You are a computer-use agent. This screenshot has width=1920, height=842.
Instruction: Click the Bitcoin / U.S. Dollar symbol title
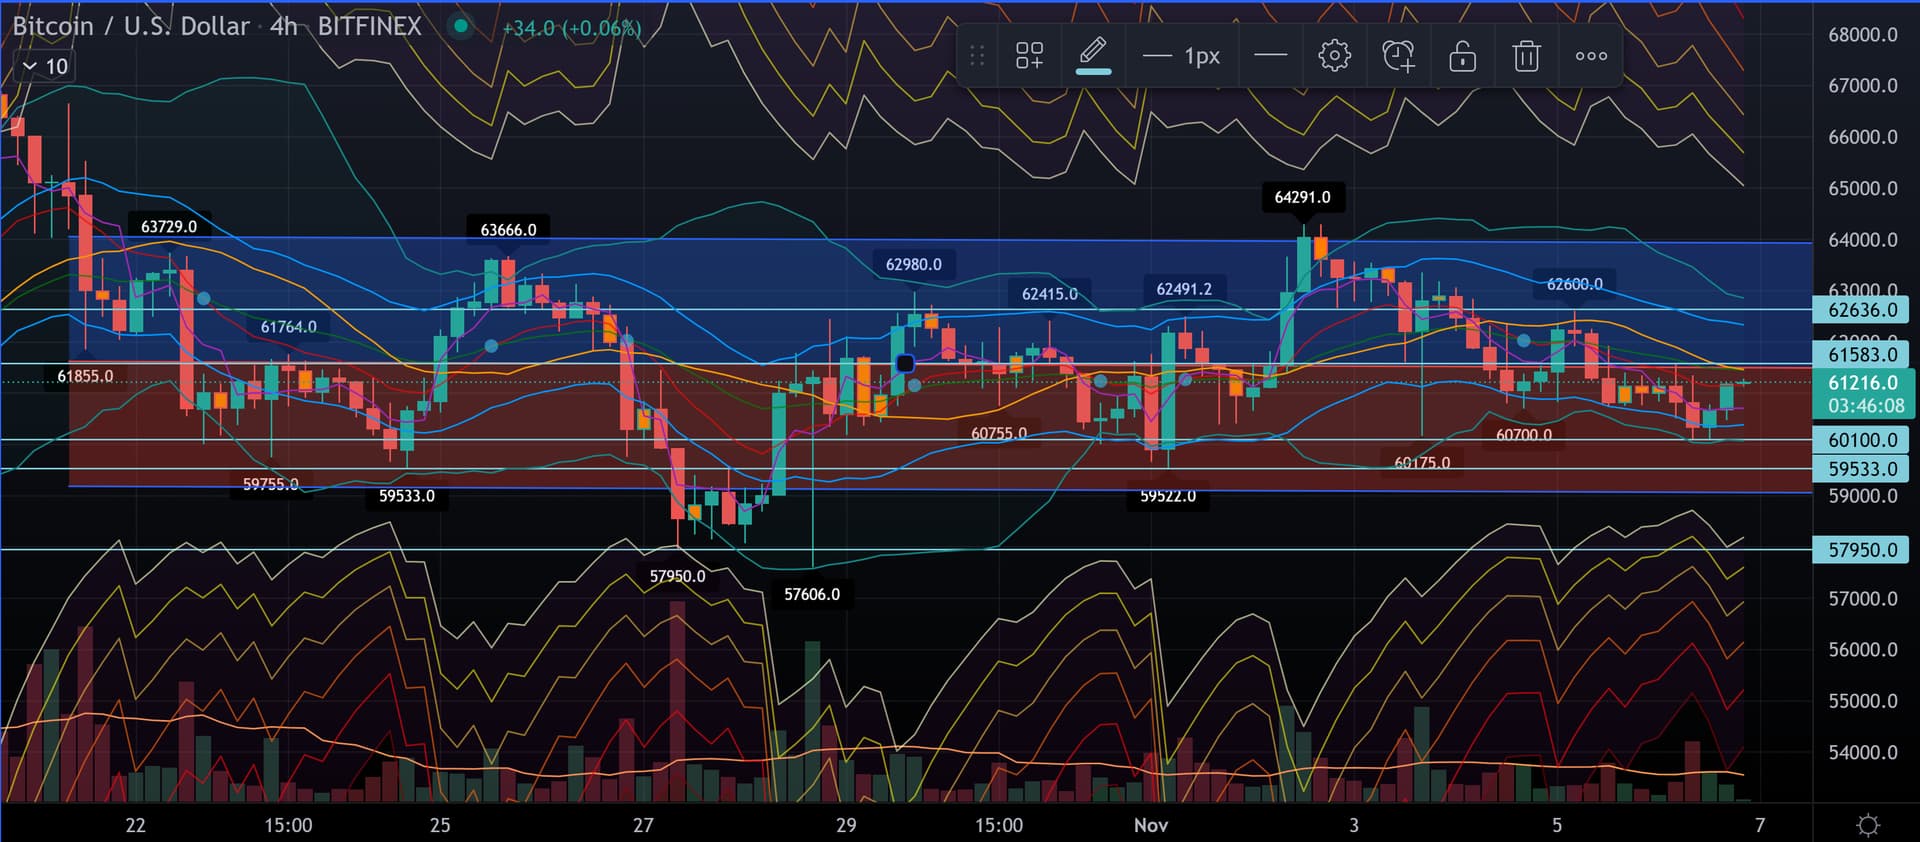pos(131,26)
